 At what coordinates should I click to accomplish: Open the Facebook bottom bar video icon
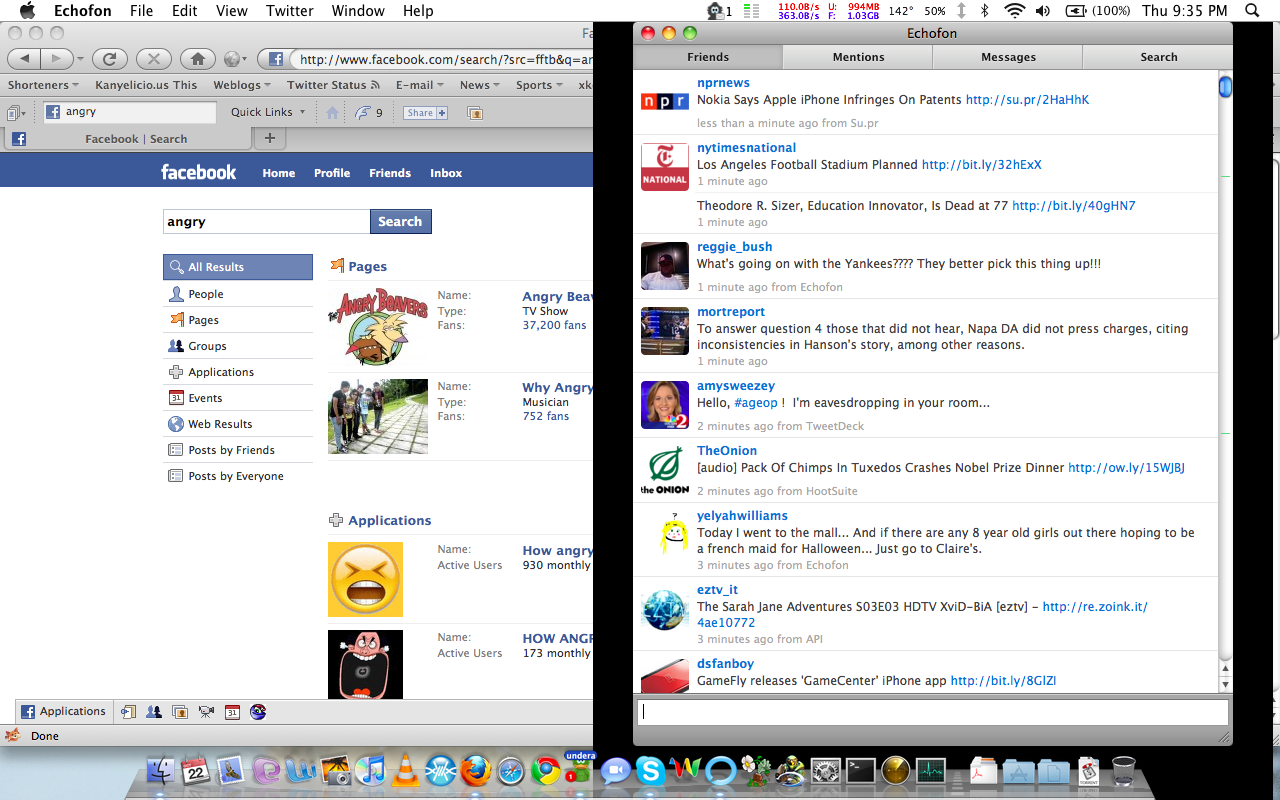(206, 712)
